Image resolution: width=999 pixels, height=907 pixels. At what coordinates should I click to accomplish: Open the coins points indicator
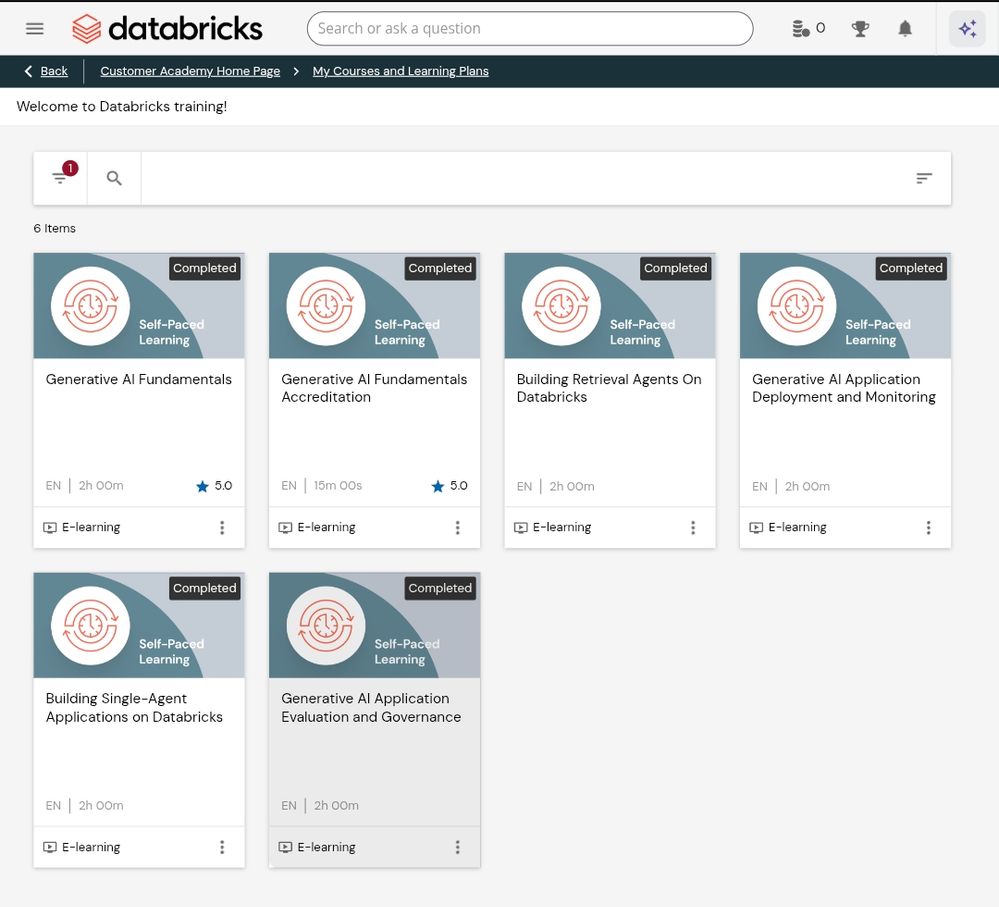[809, 29]
